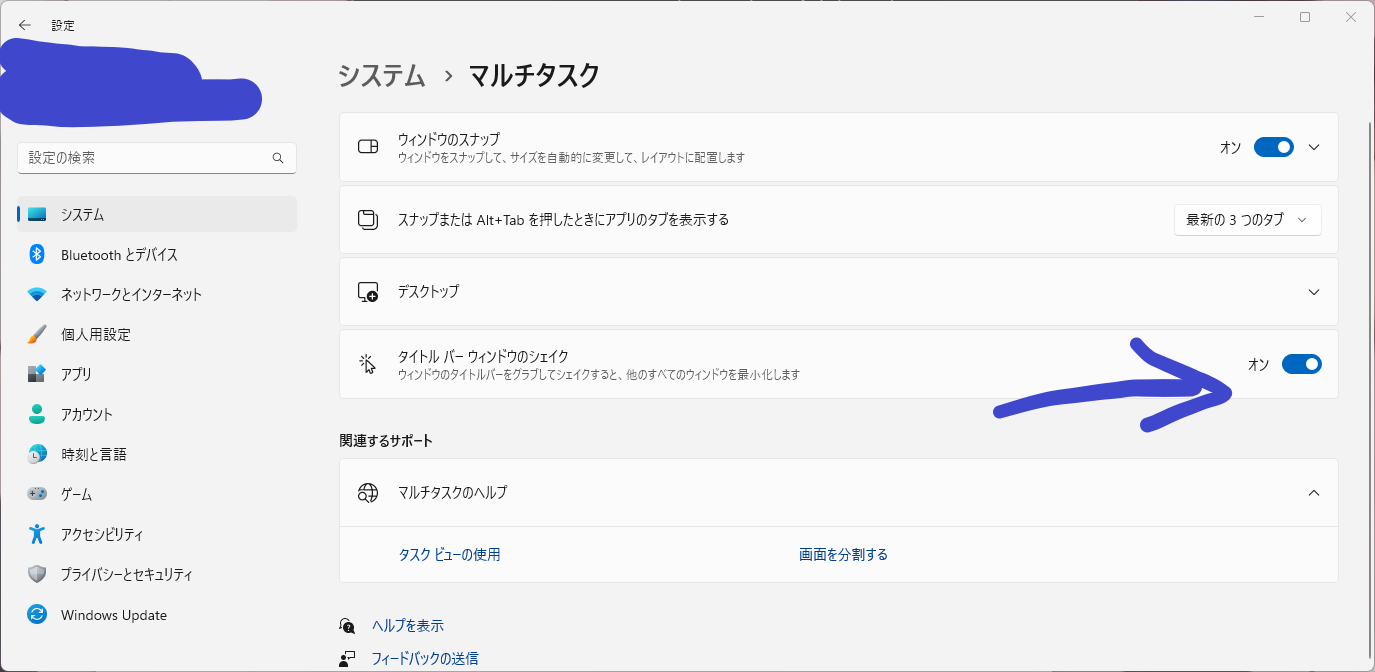Open Windows Update in sidebar

point(157,615)
